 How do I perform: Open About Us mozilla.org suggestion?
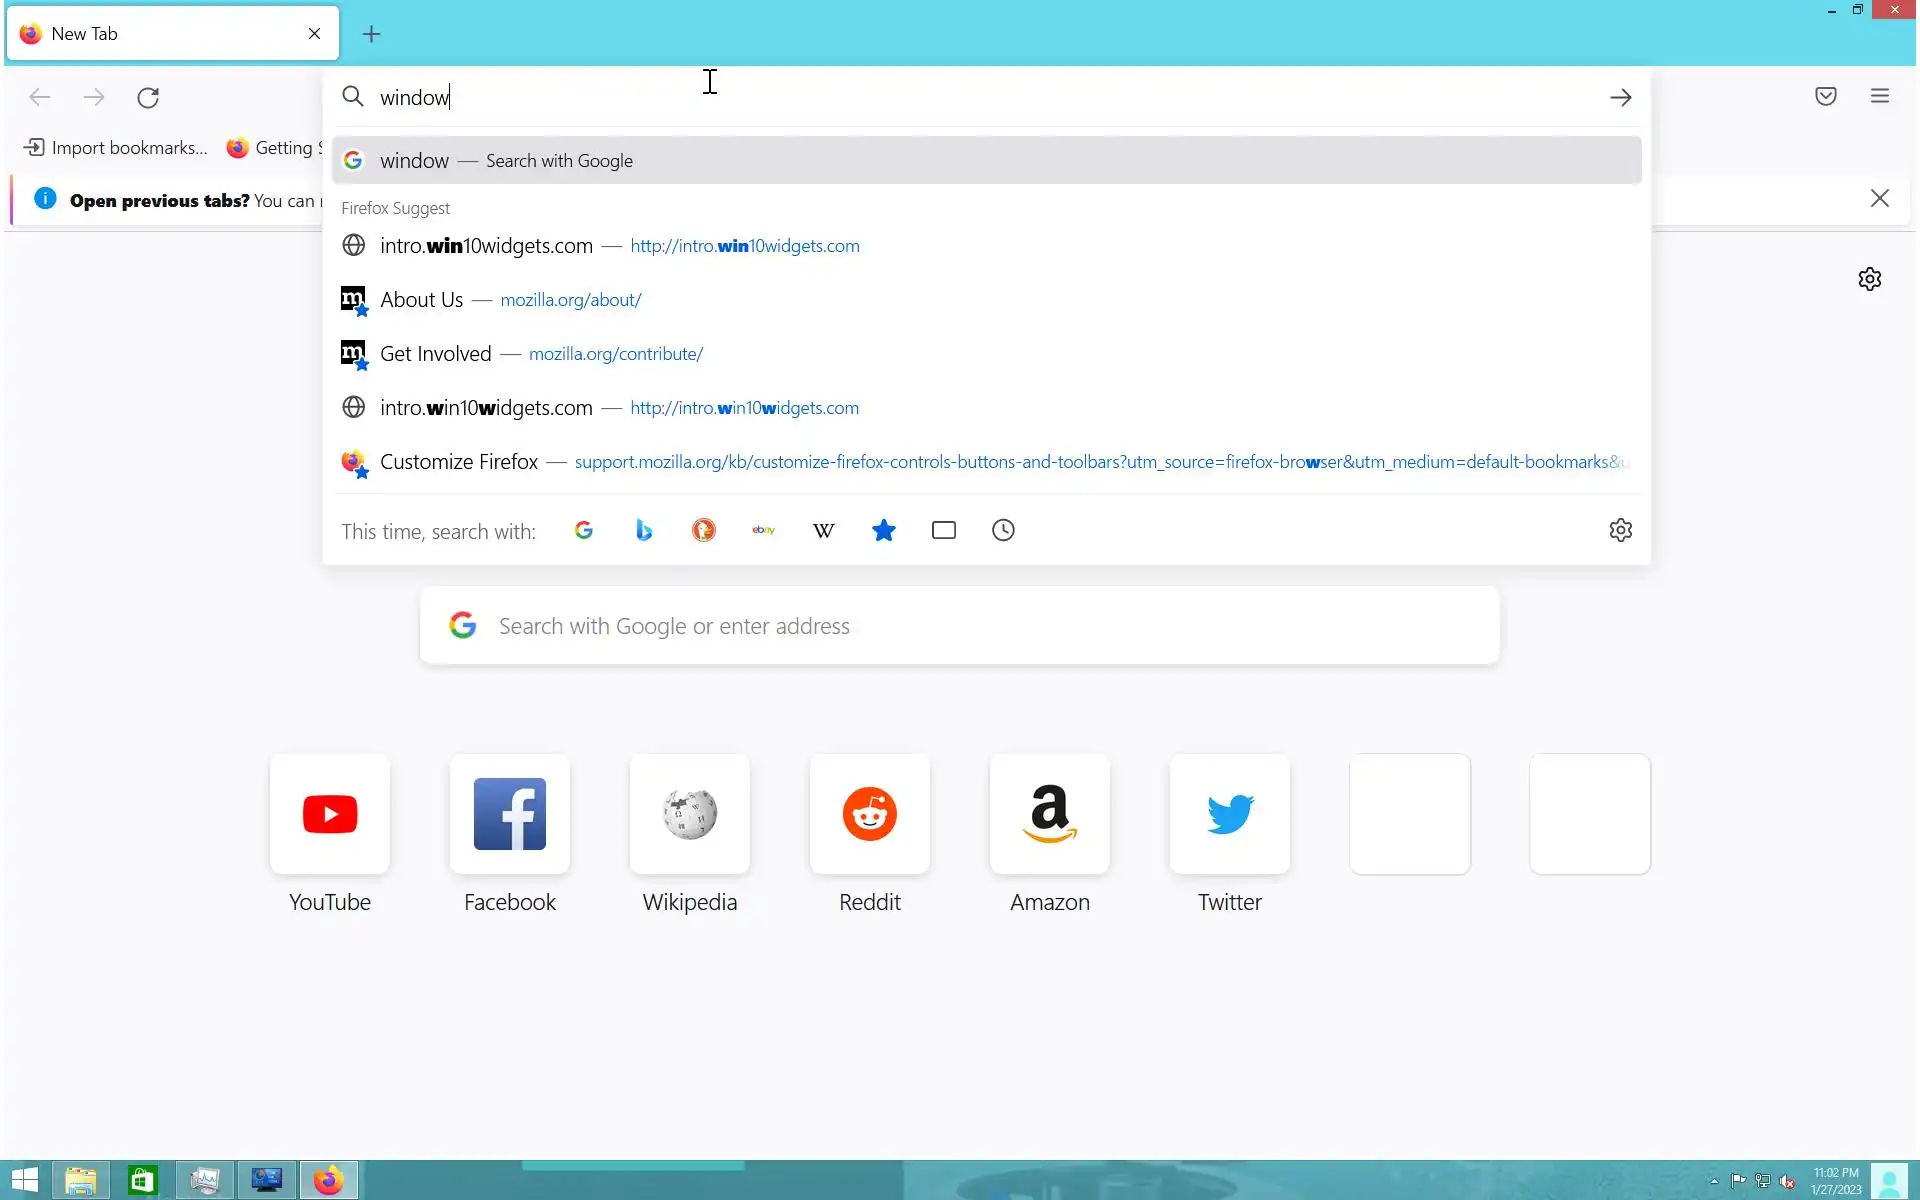pos(510,300)
